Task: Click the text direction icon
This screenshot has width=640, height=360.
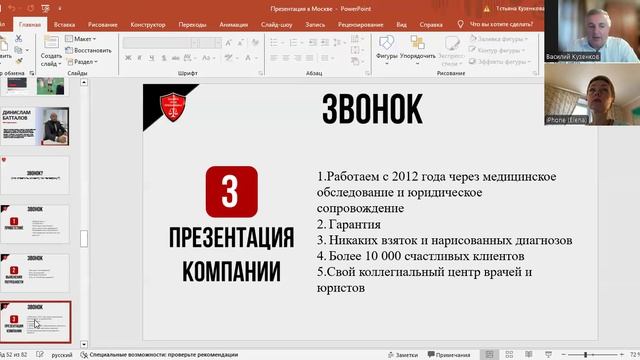Action: pyautogui.click(x=355, y=39)
